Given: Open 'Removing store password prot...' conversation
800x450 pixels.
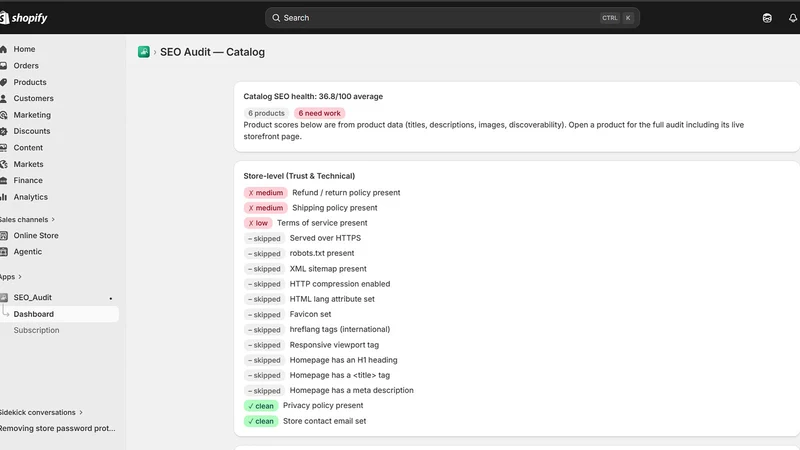Looking at the screenshot, I should click(57, 429).
